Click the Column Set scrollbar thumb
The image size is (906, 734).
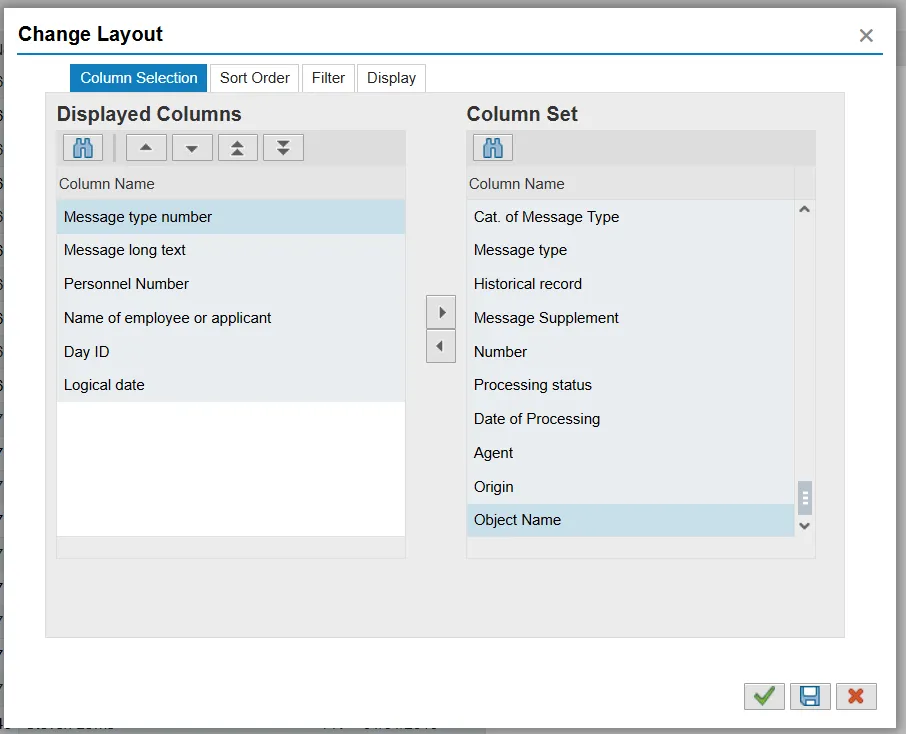click(x=805, y=498)
